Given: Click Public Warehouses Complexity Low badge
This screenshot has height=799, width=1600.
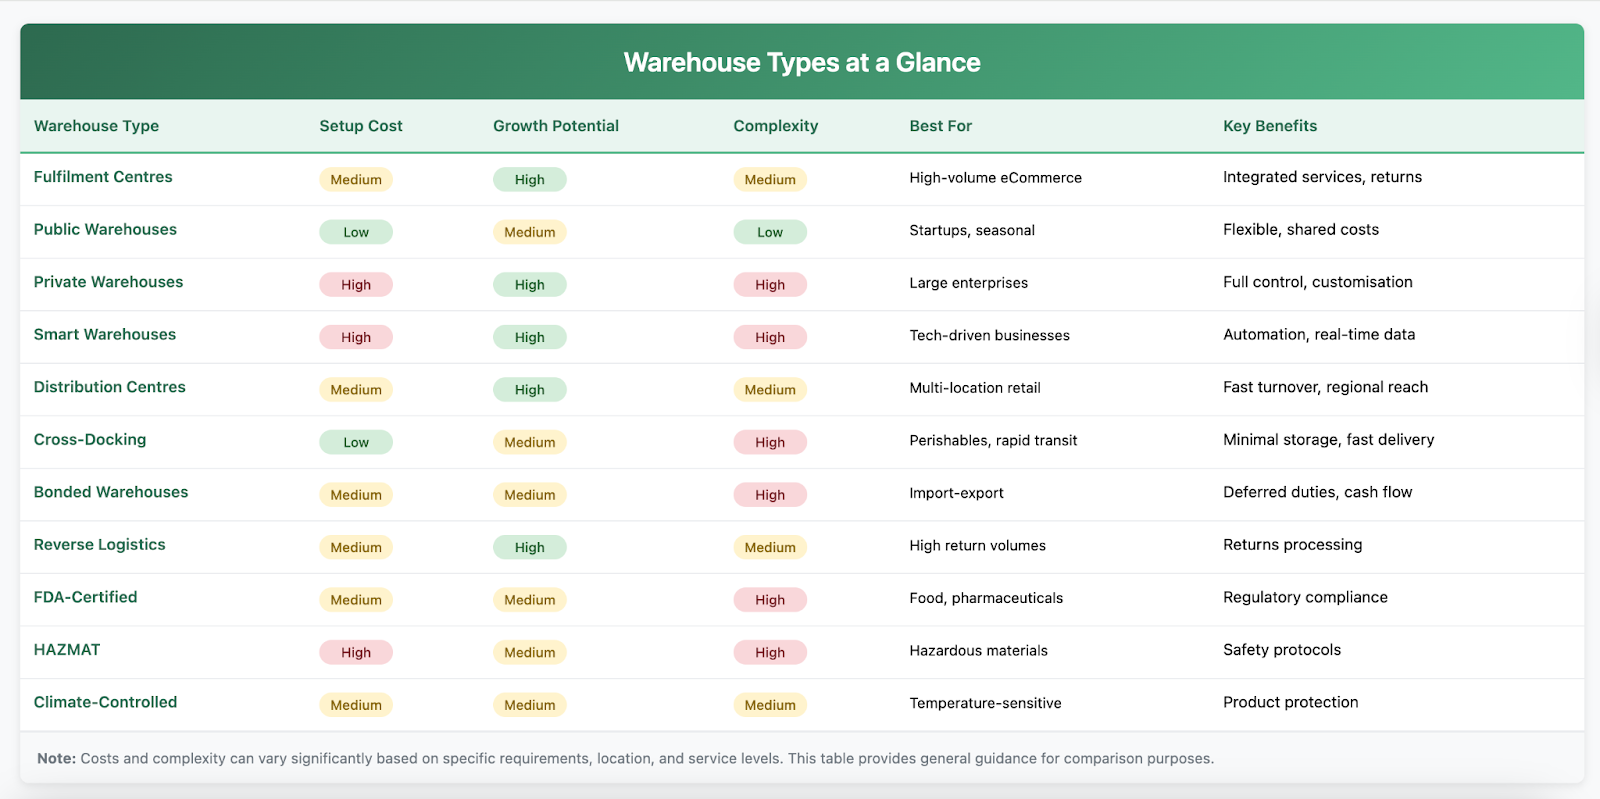Looking at the screenshot, I should [x=770, y=232].
